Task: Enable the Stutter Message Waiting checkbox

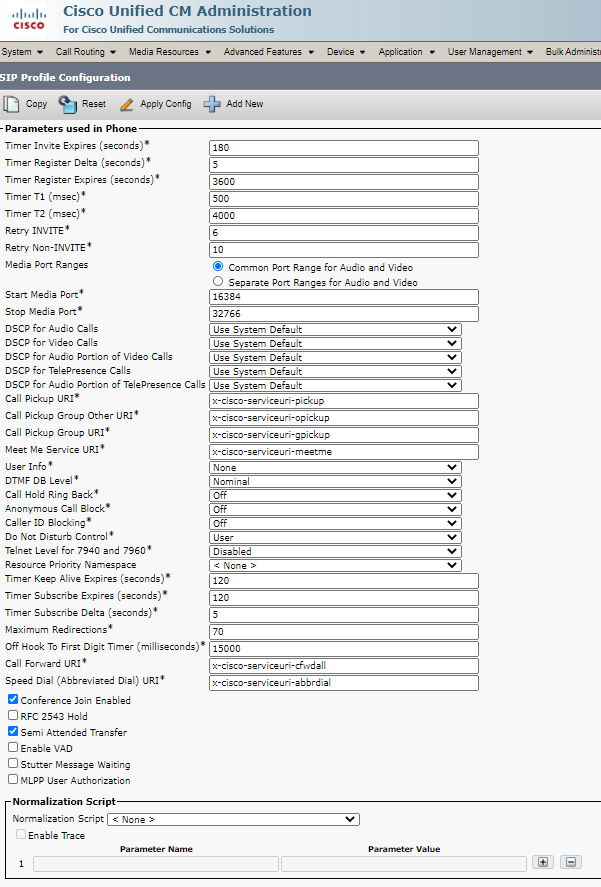Action: [13, 763]
